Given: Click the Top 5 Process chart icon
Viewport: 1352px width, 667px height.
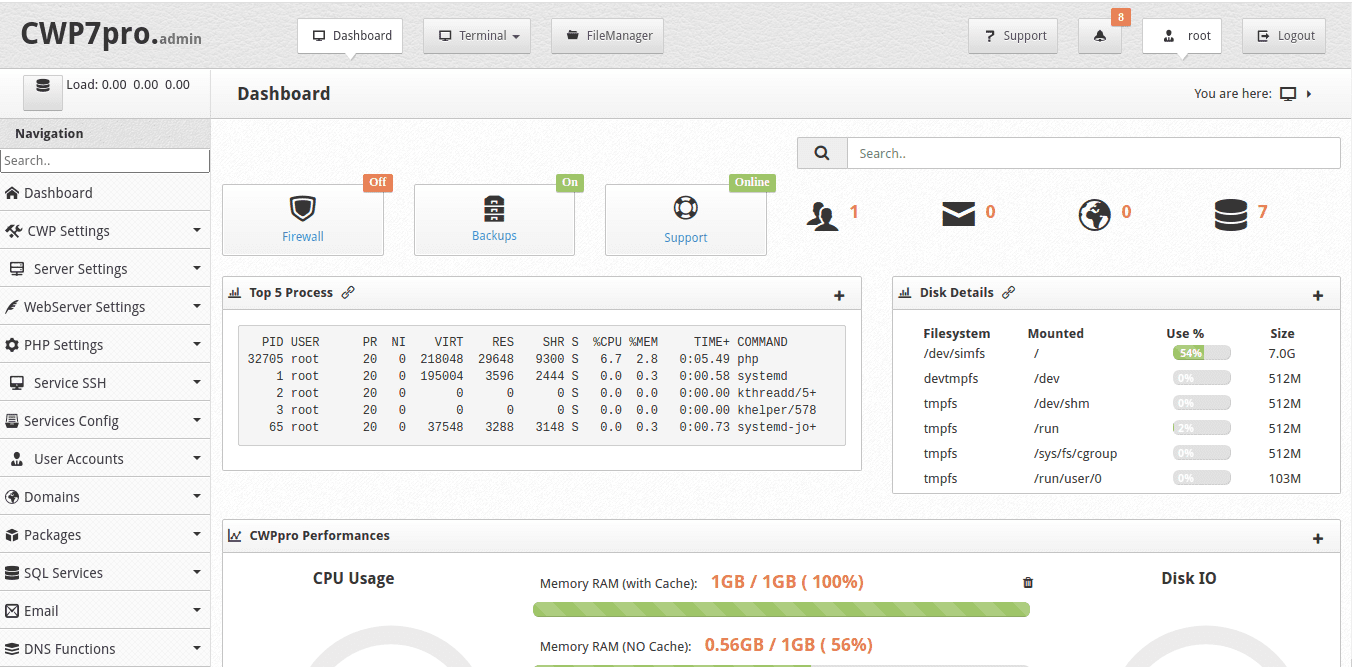Looking at the screenshot, I should click(x=234, y=293).
